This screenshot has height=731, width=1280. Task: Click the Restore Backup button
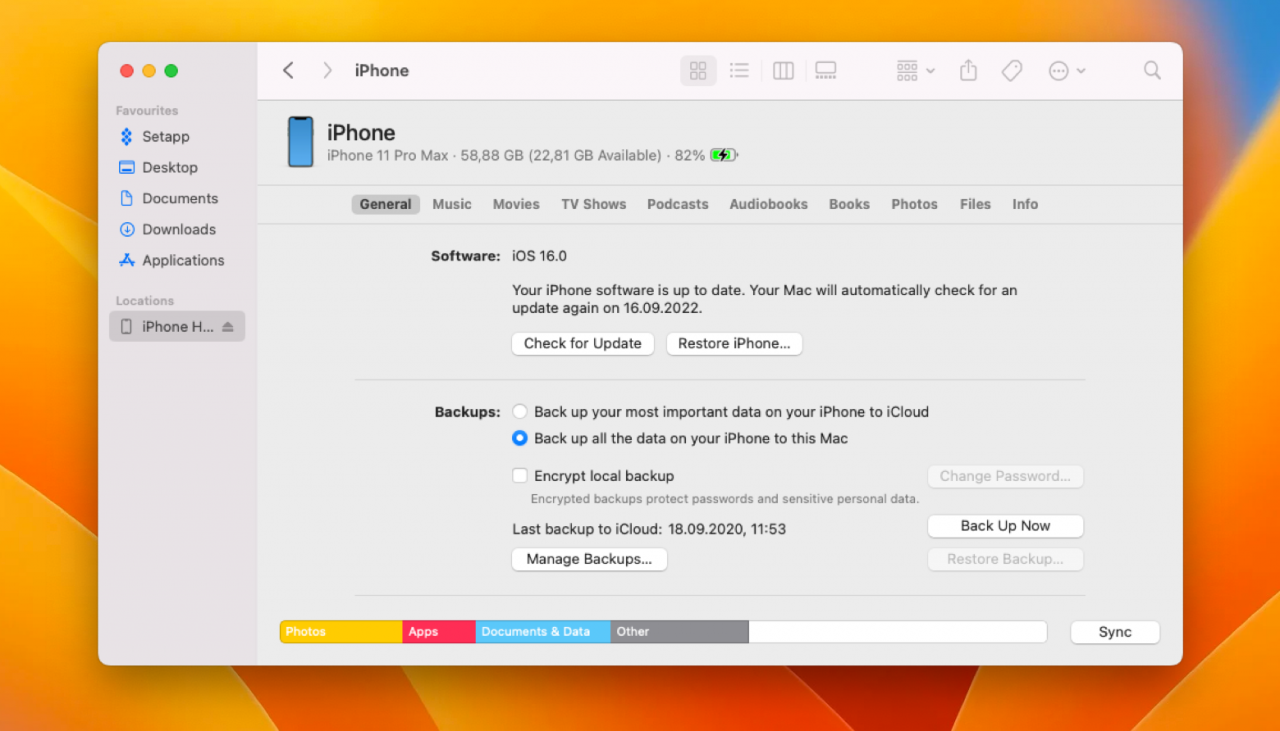(1005, 559)
